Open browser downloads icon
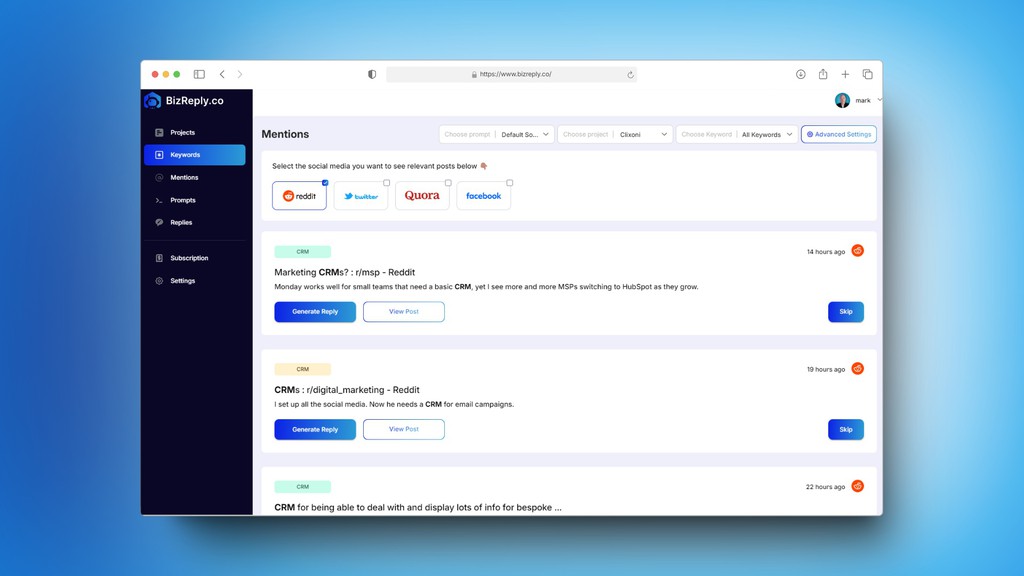Image resolution: width=1024 pixels, height=576 pixels. (801, 74)
